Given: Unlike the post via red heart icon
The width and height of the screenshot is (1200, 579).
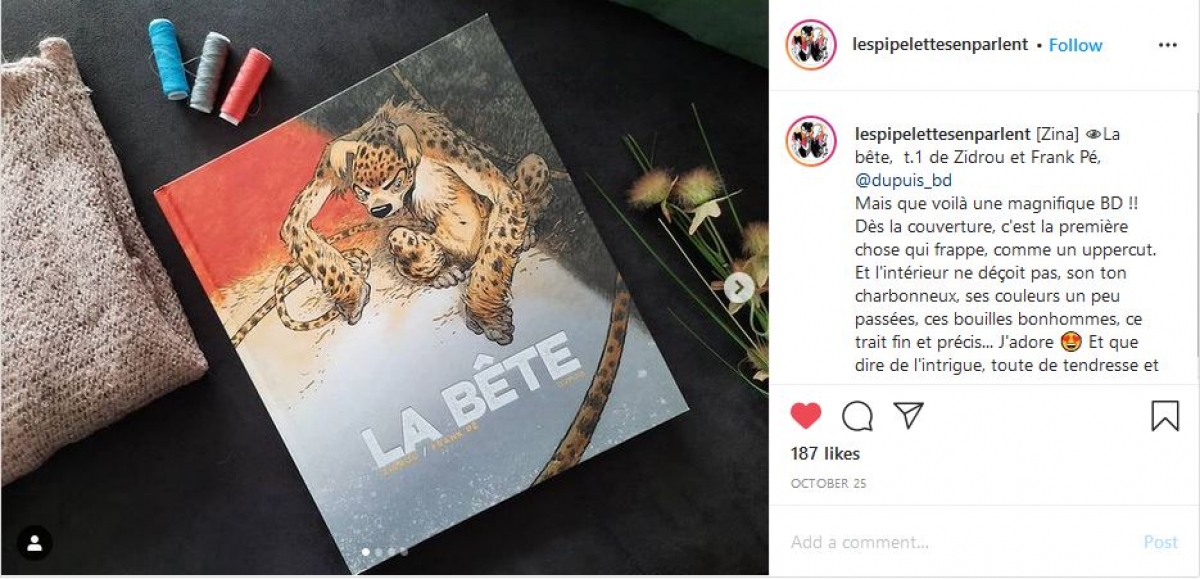Looking at the screenshot, I should point(805,415).
